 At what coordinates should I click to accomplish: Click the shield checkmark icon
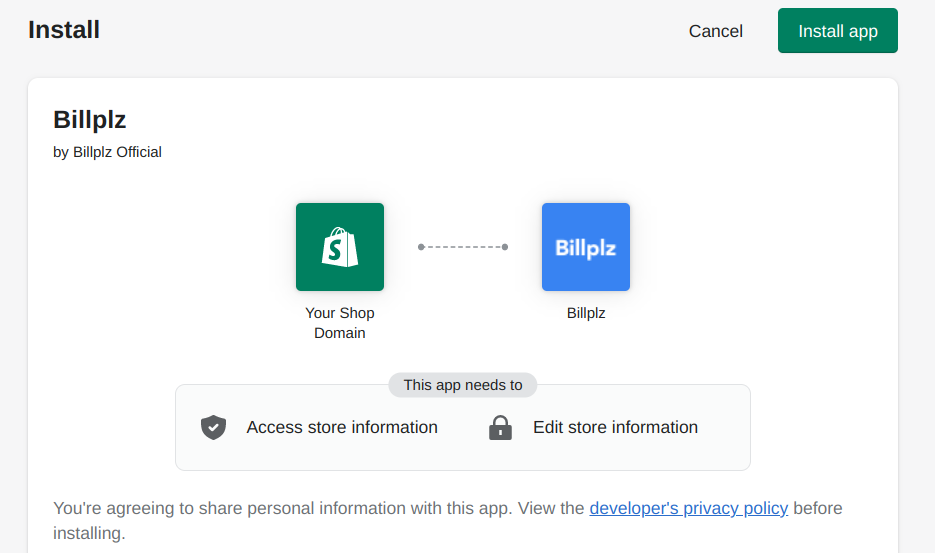[x=213, y=427]
